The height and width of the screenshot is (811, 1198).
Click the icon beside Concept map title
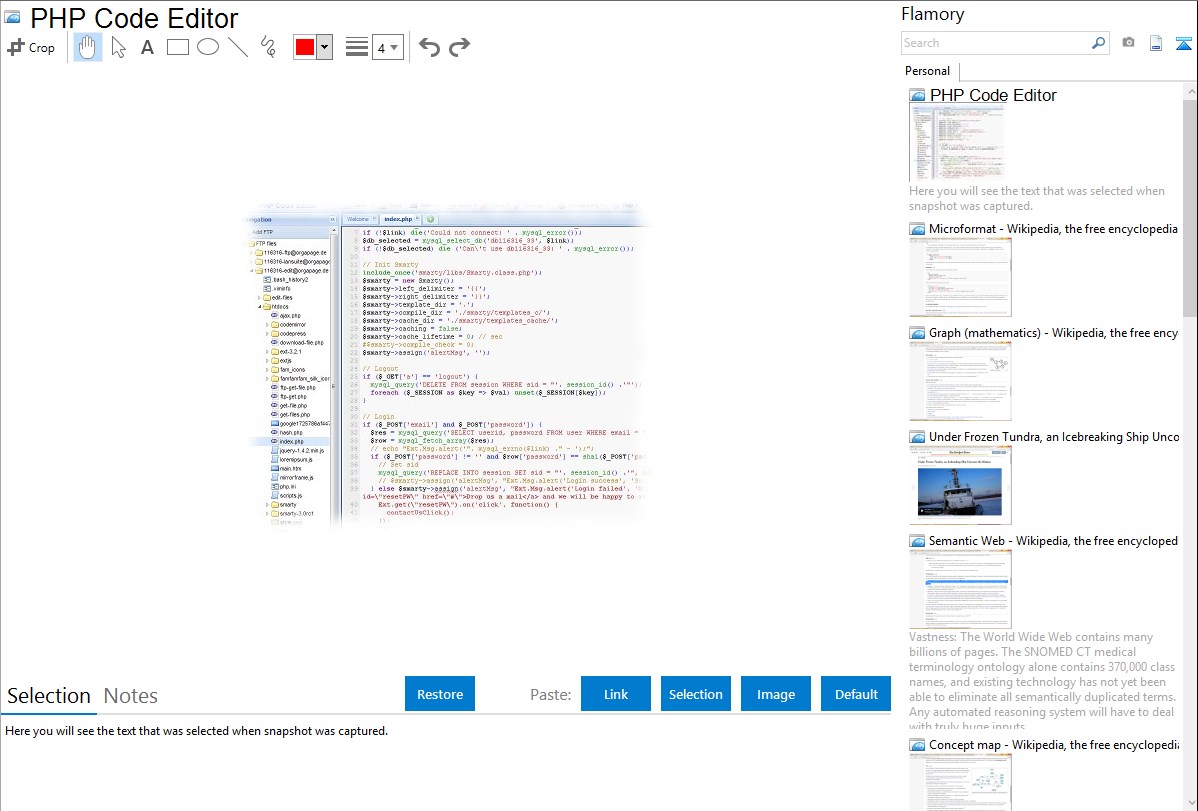[917, 745]
